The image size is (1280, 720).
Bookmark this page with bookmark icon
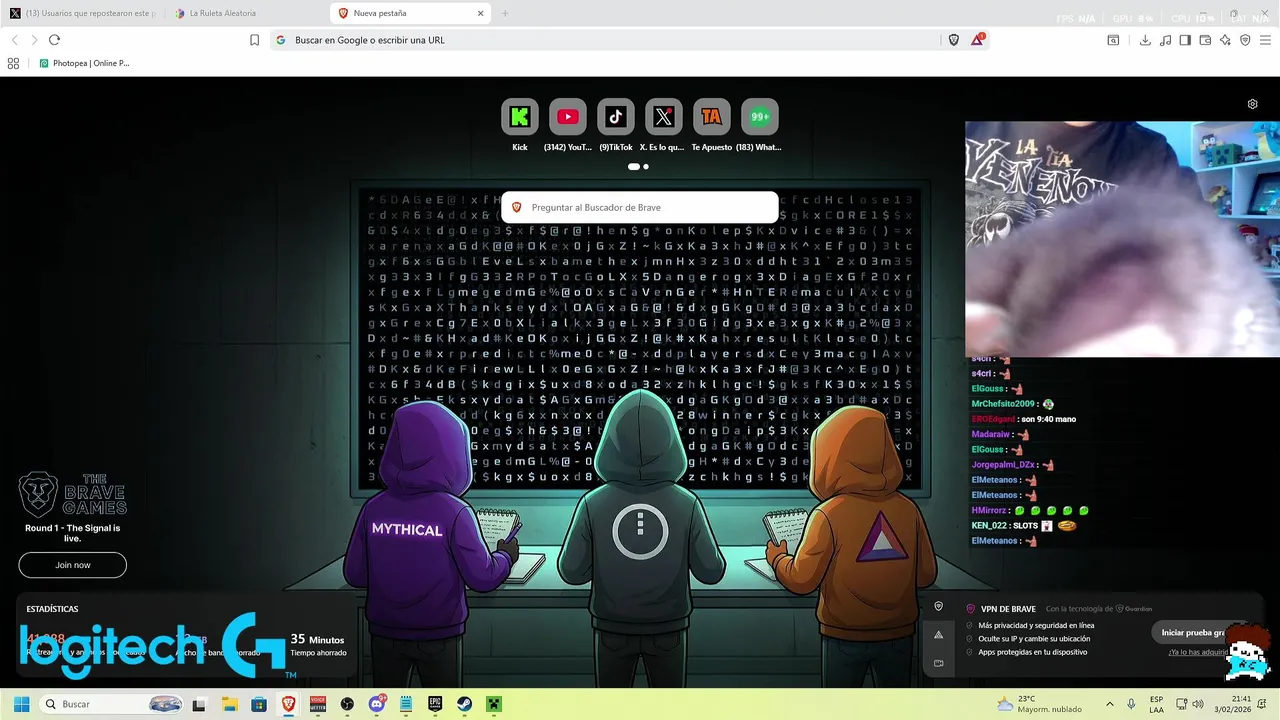pos(254,40)
